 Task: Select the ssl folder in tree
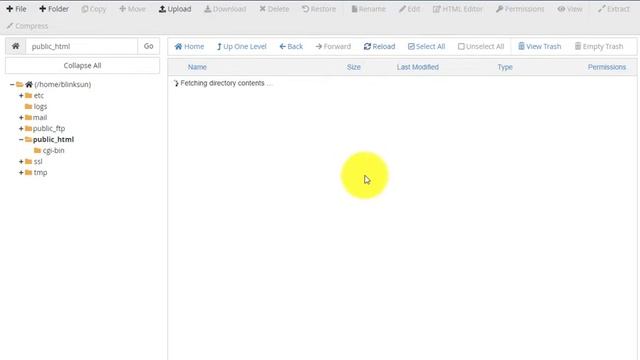click(38, 162)
